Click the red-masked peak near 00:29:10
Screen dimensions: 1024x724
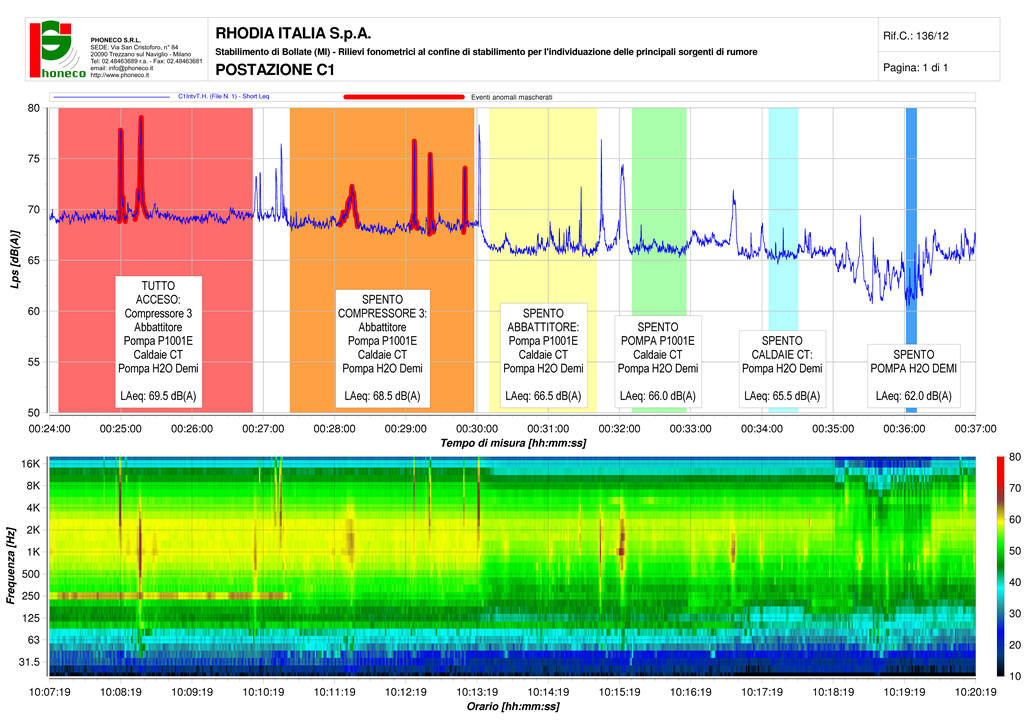[x=414, y=183]
